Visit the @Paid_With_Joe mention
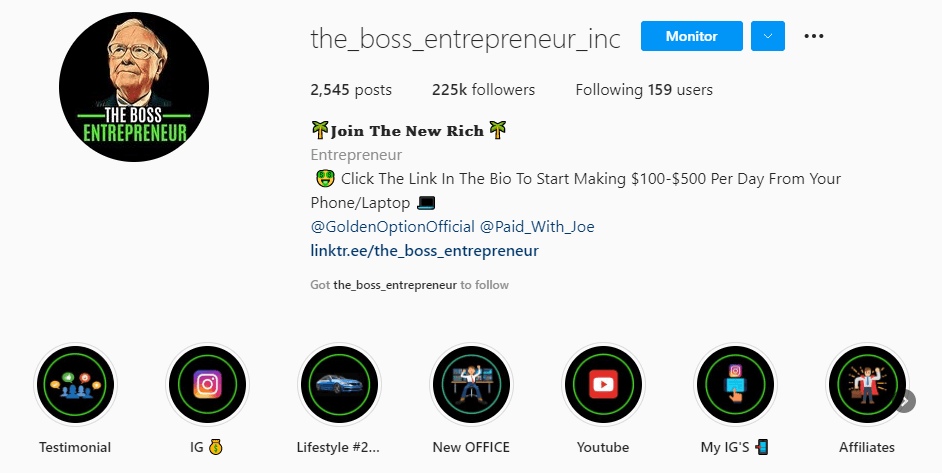Viewport: 942px width, 473px height. coord(537,227)
